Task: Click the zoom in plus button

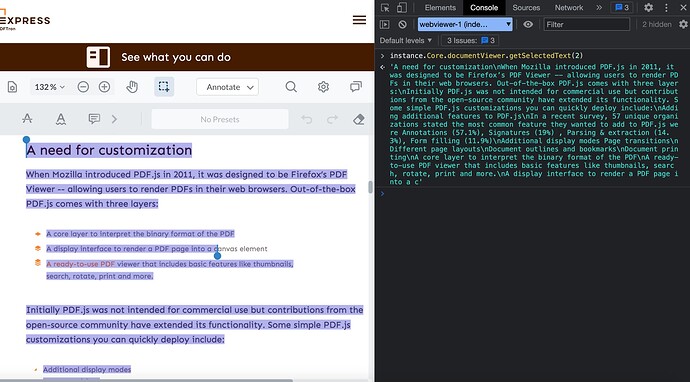Action: point(104,87)
